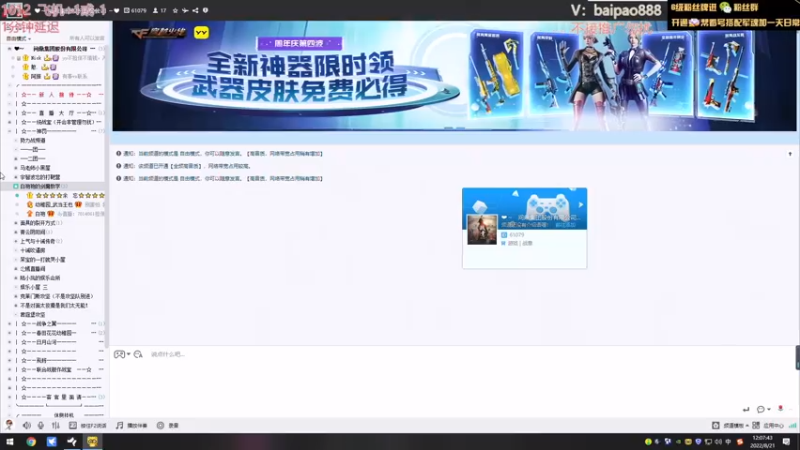Select the 新人接待 channel row
Image resolution: width=800 pixels, height=450 pixels.
click(x=56, y=94)
